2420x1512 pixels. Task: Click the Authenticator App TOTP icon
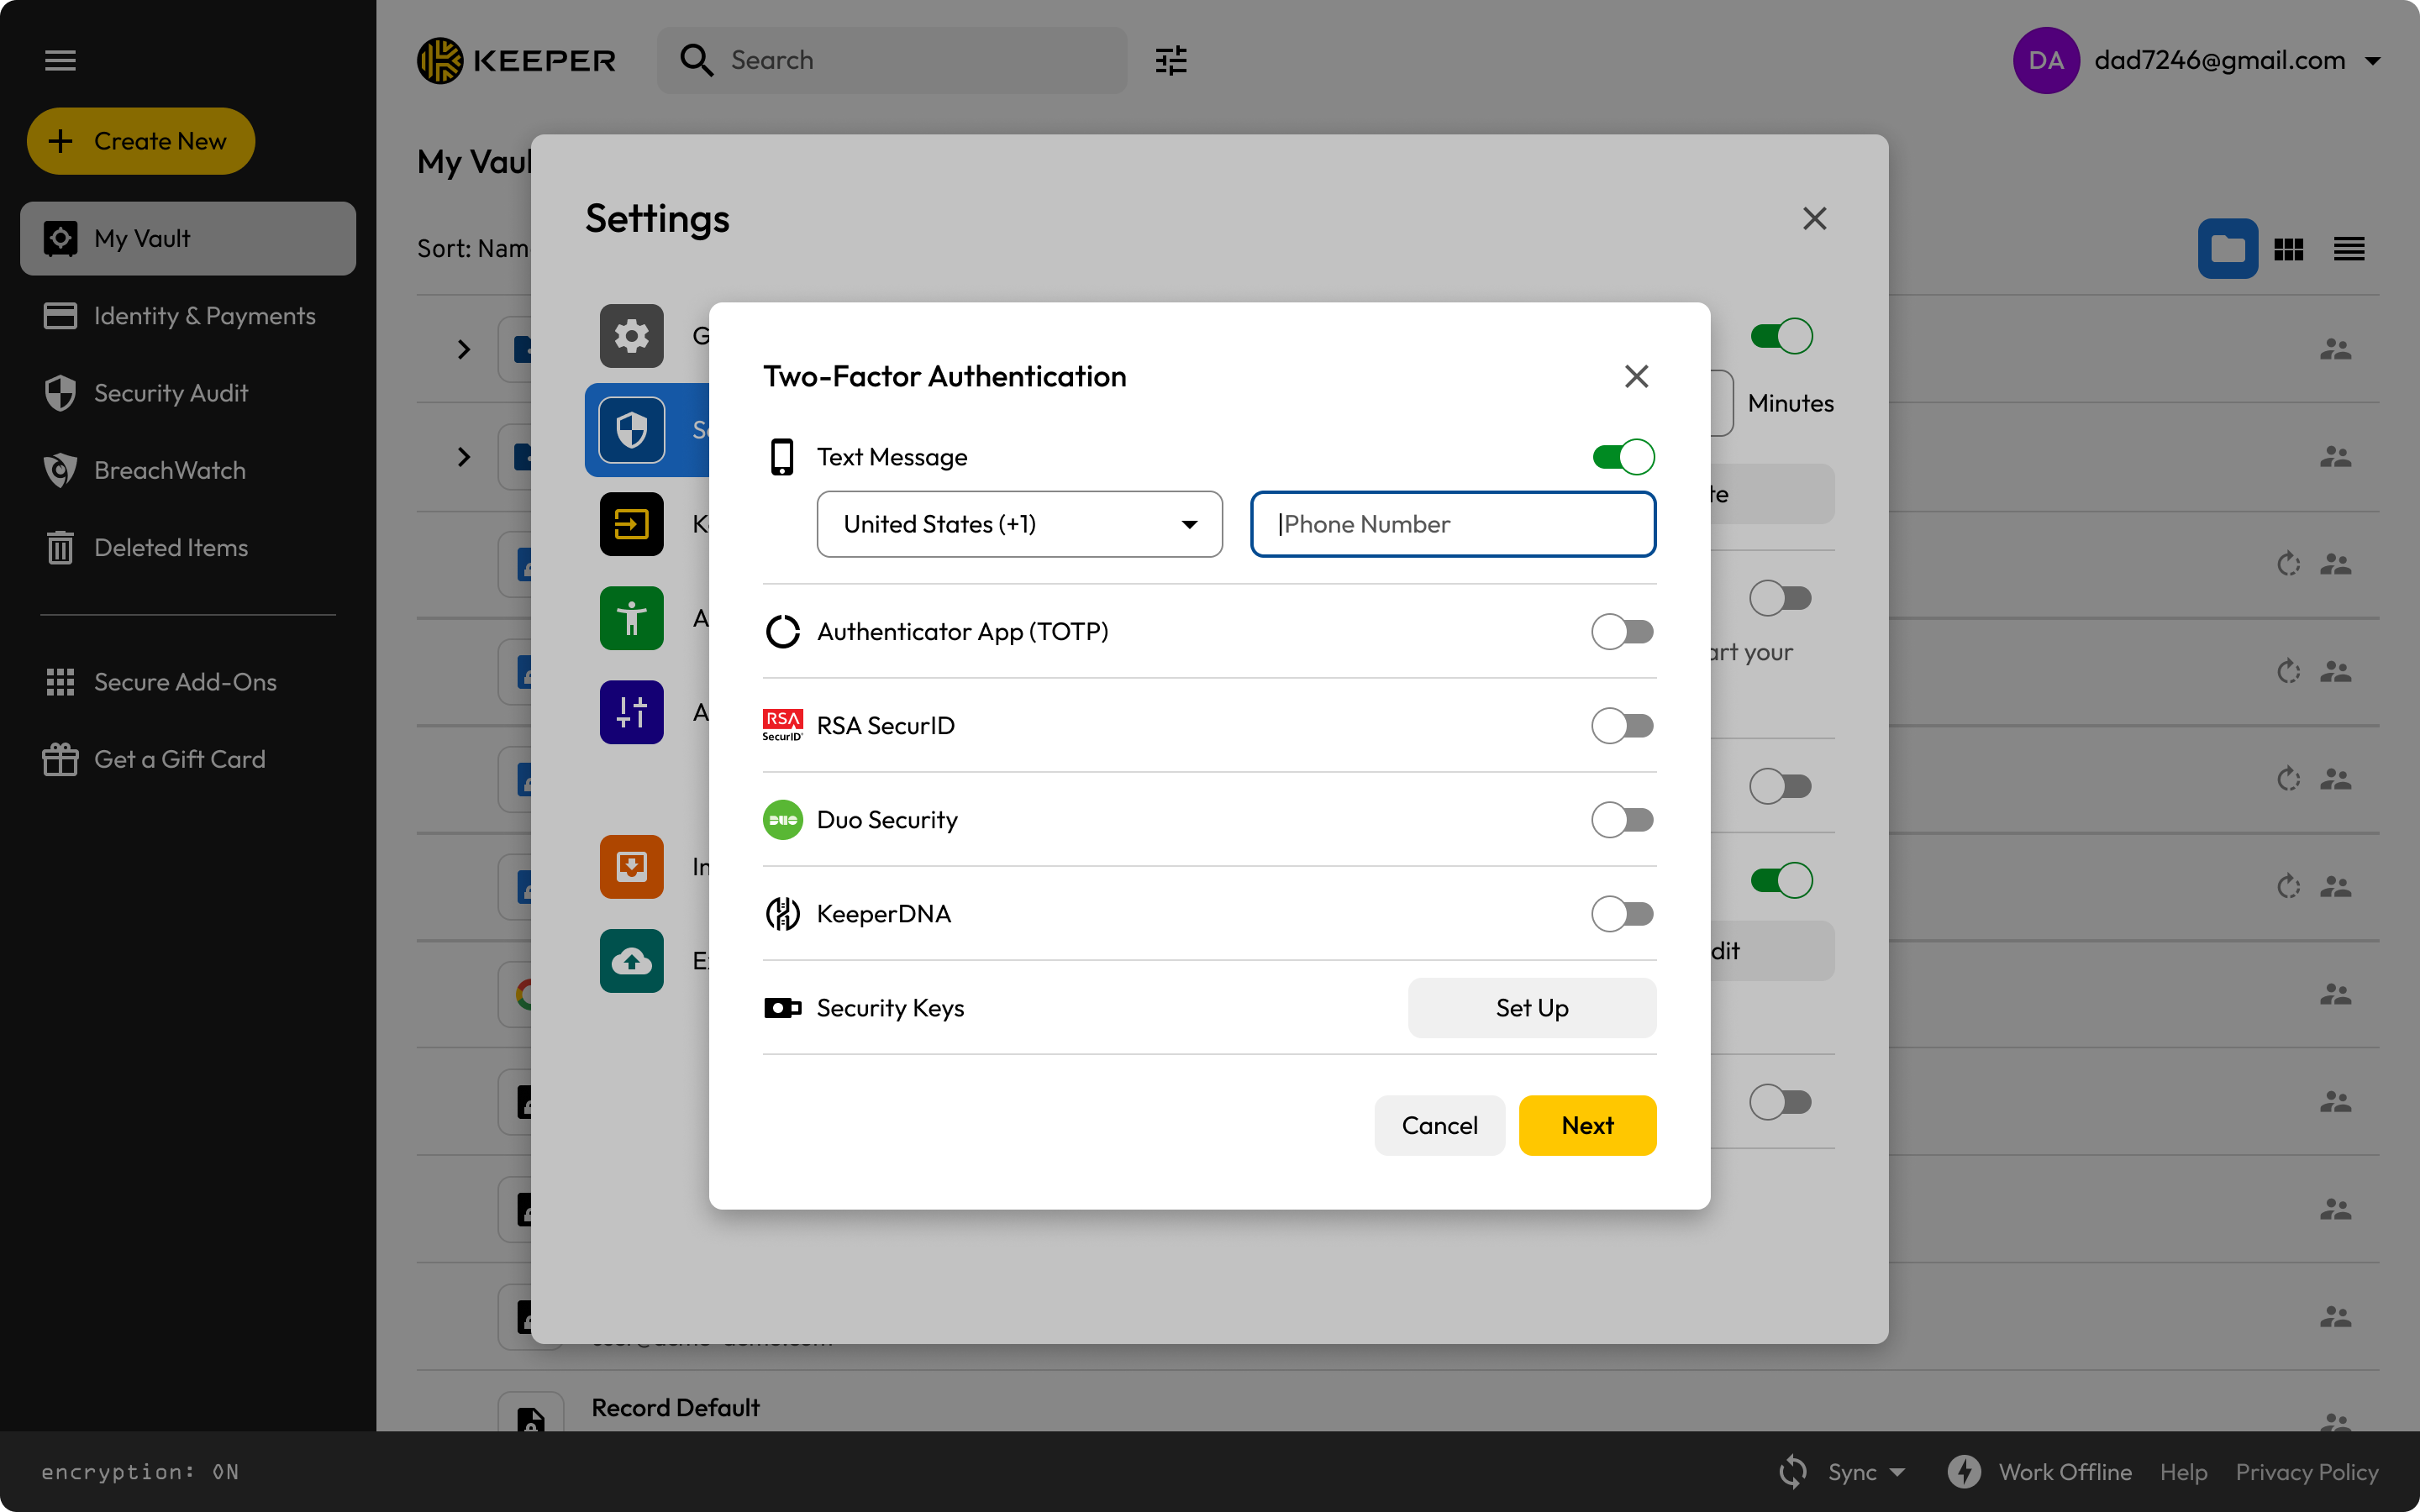tap(782, 631)
